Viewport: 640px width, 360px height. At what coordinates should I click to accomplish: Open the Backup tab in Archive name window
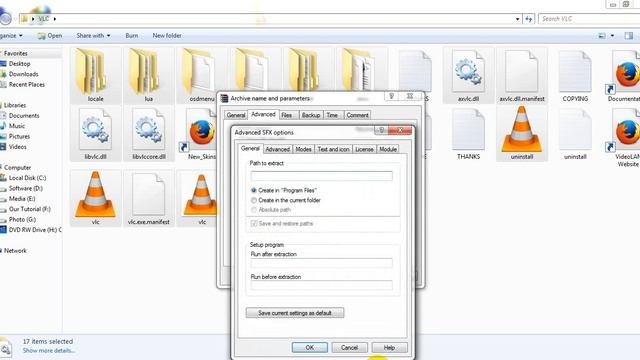[311, 115]
